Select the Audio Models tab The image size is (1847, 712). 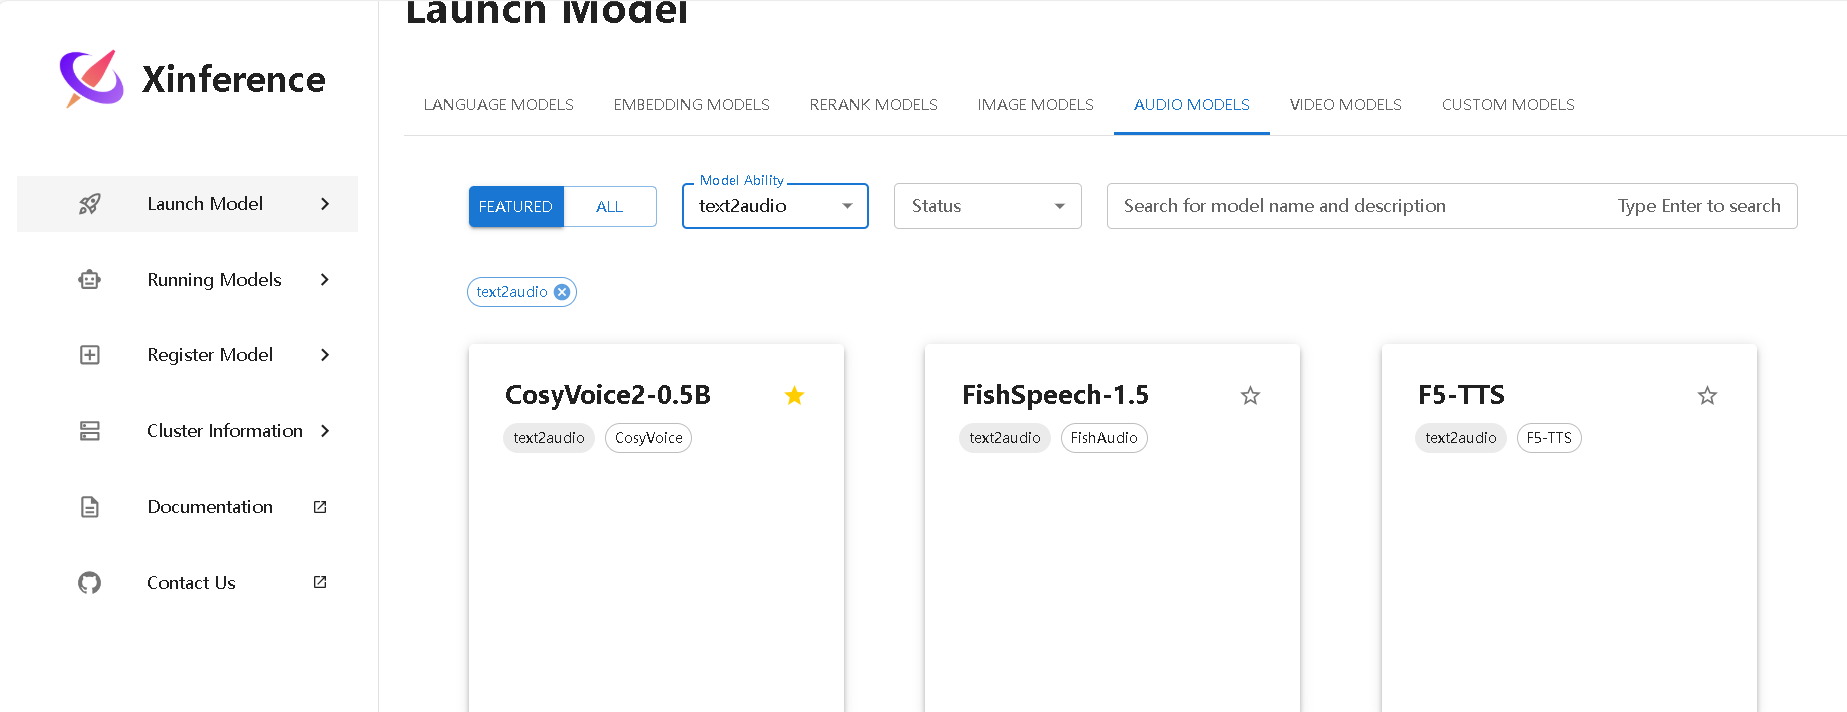point(1192,105)
